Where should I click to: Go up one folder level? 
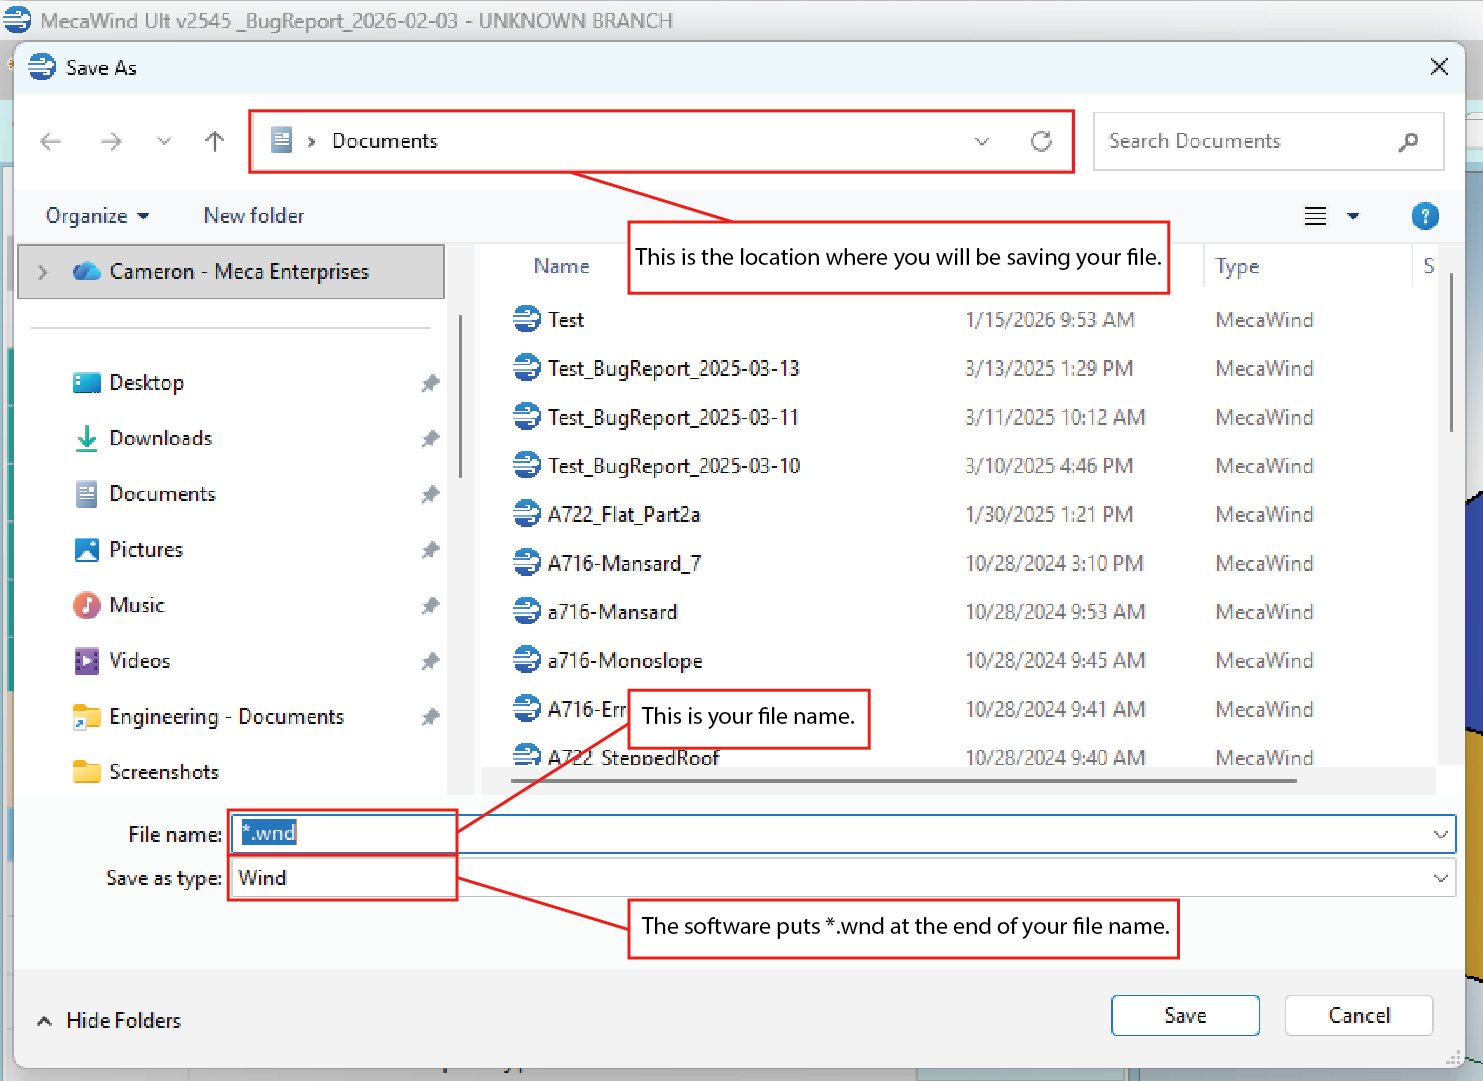(x=214, y=142)
